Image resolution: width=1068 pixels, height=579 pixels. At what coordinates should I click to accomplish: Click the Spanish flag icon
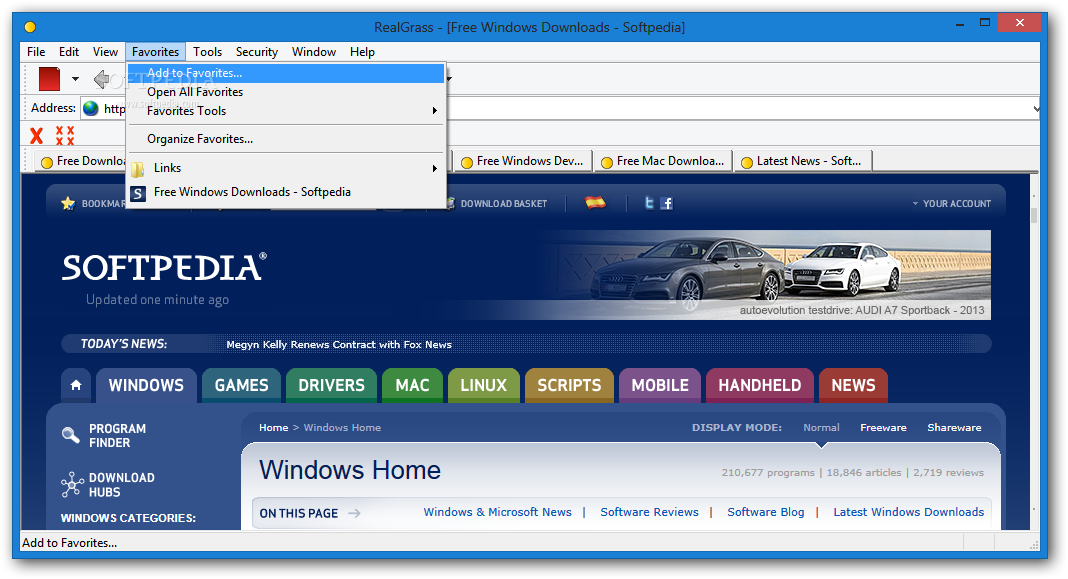tap(595, 202)
